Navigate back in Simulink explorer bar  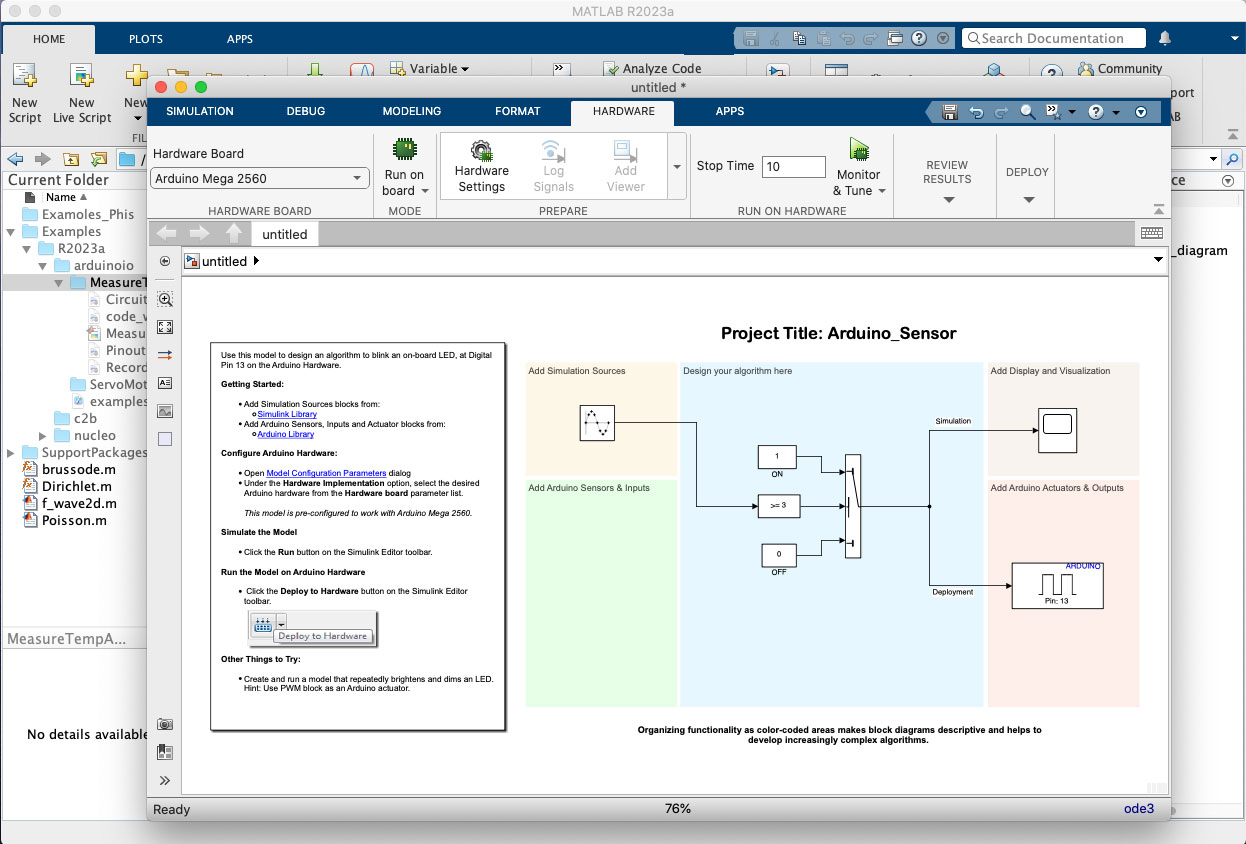coord(168,233)
